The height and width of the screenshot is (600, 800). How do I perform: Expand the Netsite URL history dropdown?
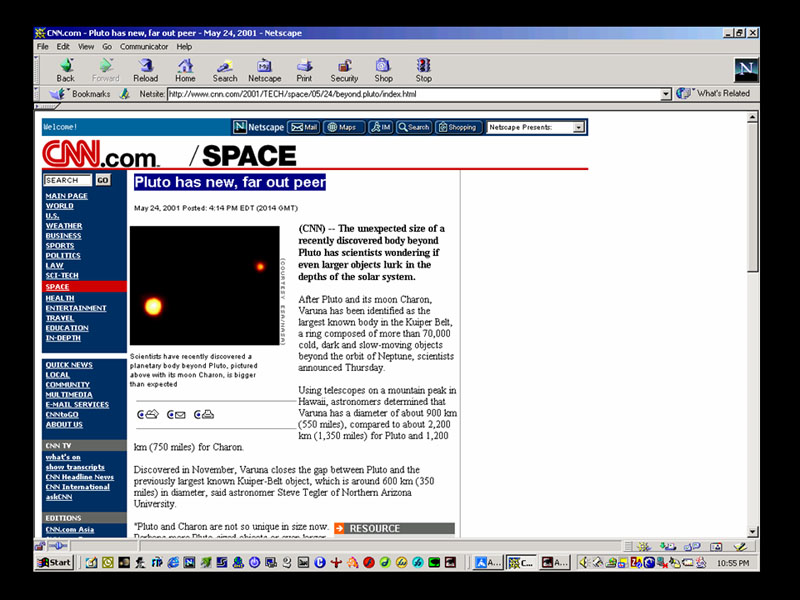pos(666,94)
